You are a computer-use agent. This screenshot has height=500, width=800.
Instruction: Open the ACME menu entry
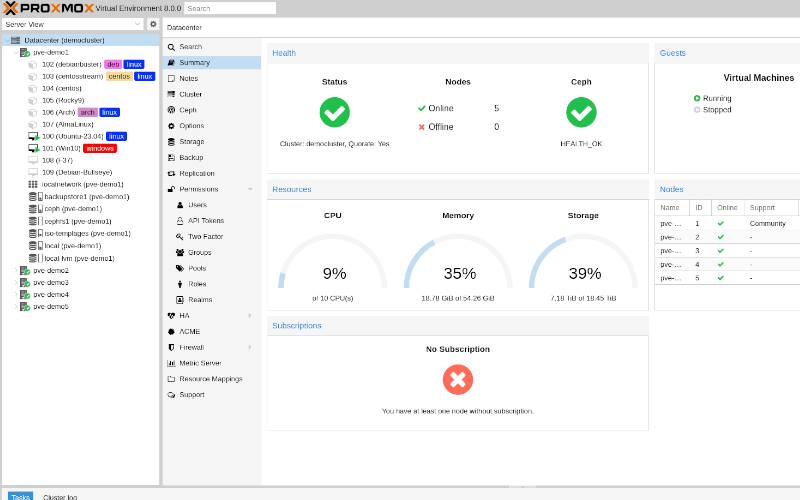212,332
